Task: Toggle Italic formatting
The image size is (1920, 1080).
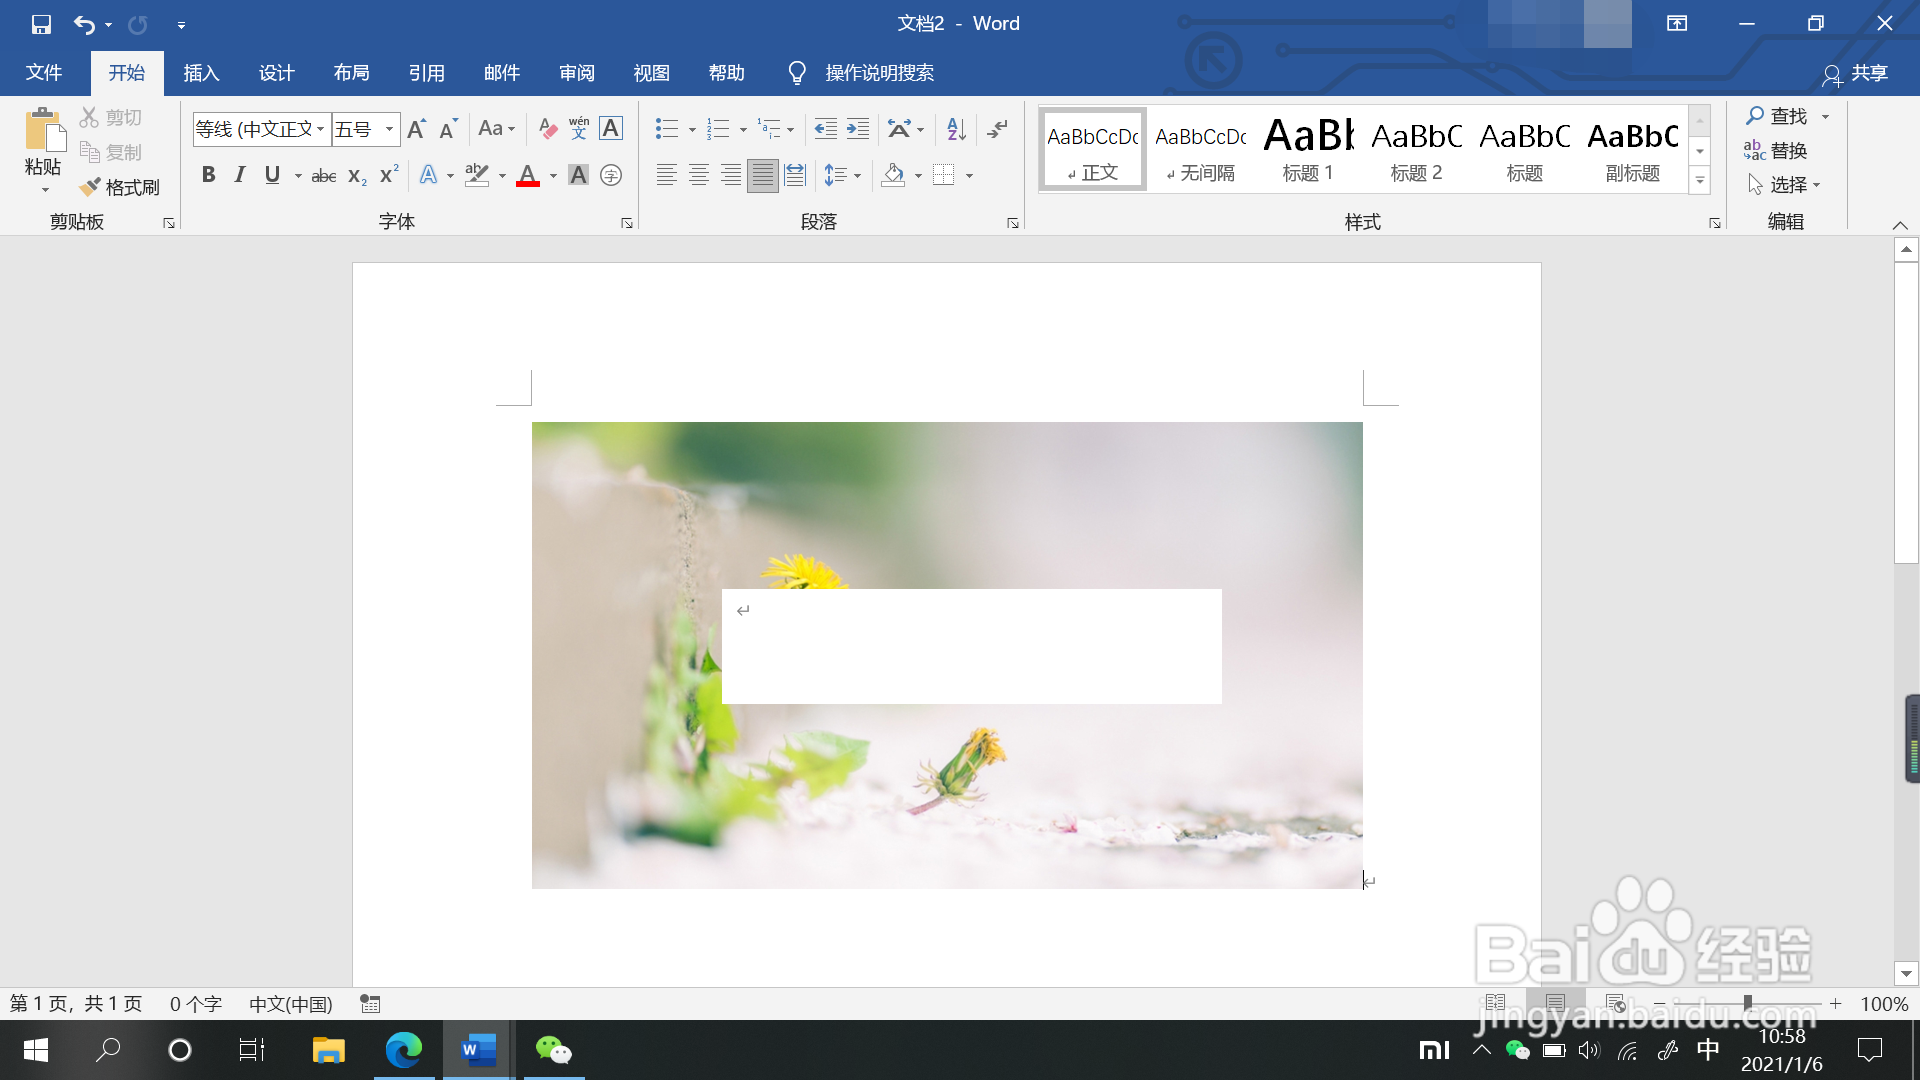Action: click(x=240, y=175)
